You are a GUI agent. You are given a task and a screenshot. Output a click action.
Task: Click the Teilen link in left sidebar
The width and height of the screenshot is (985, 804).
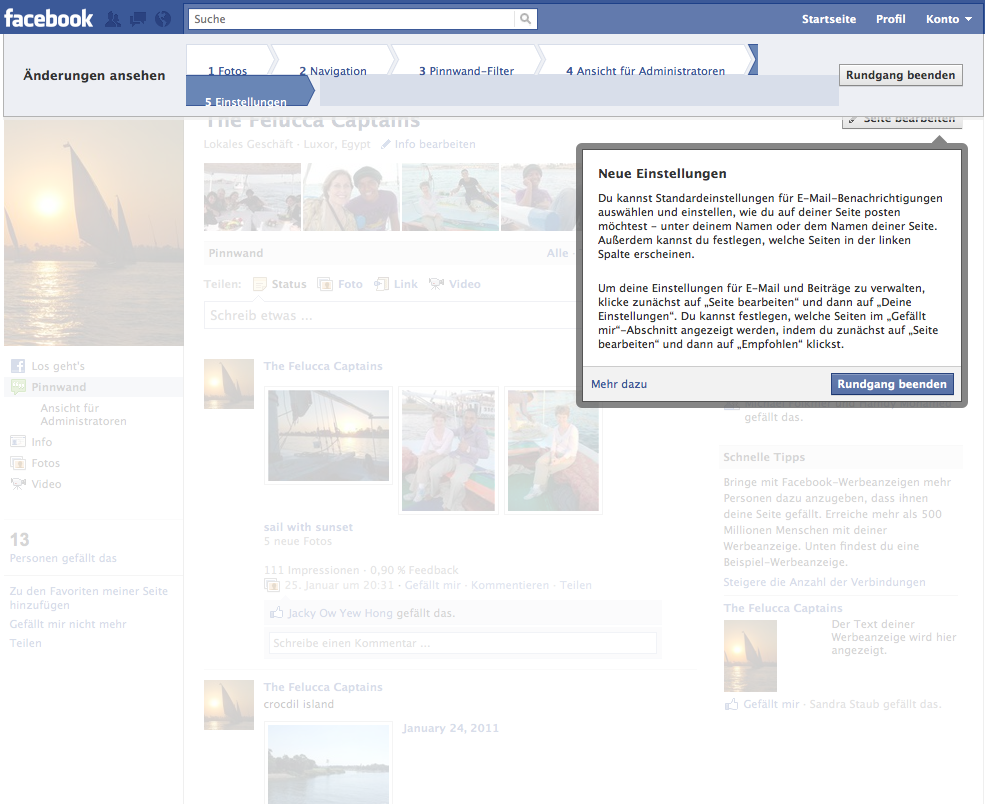point(26,643)
